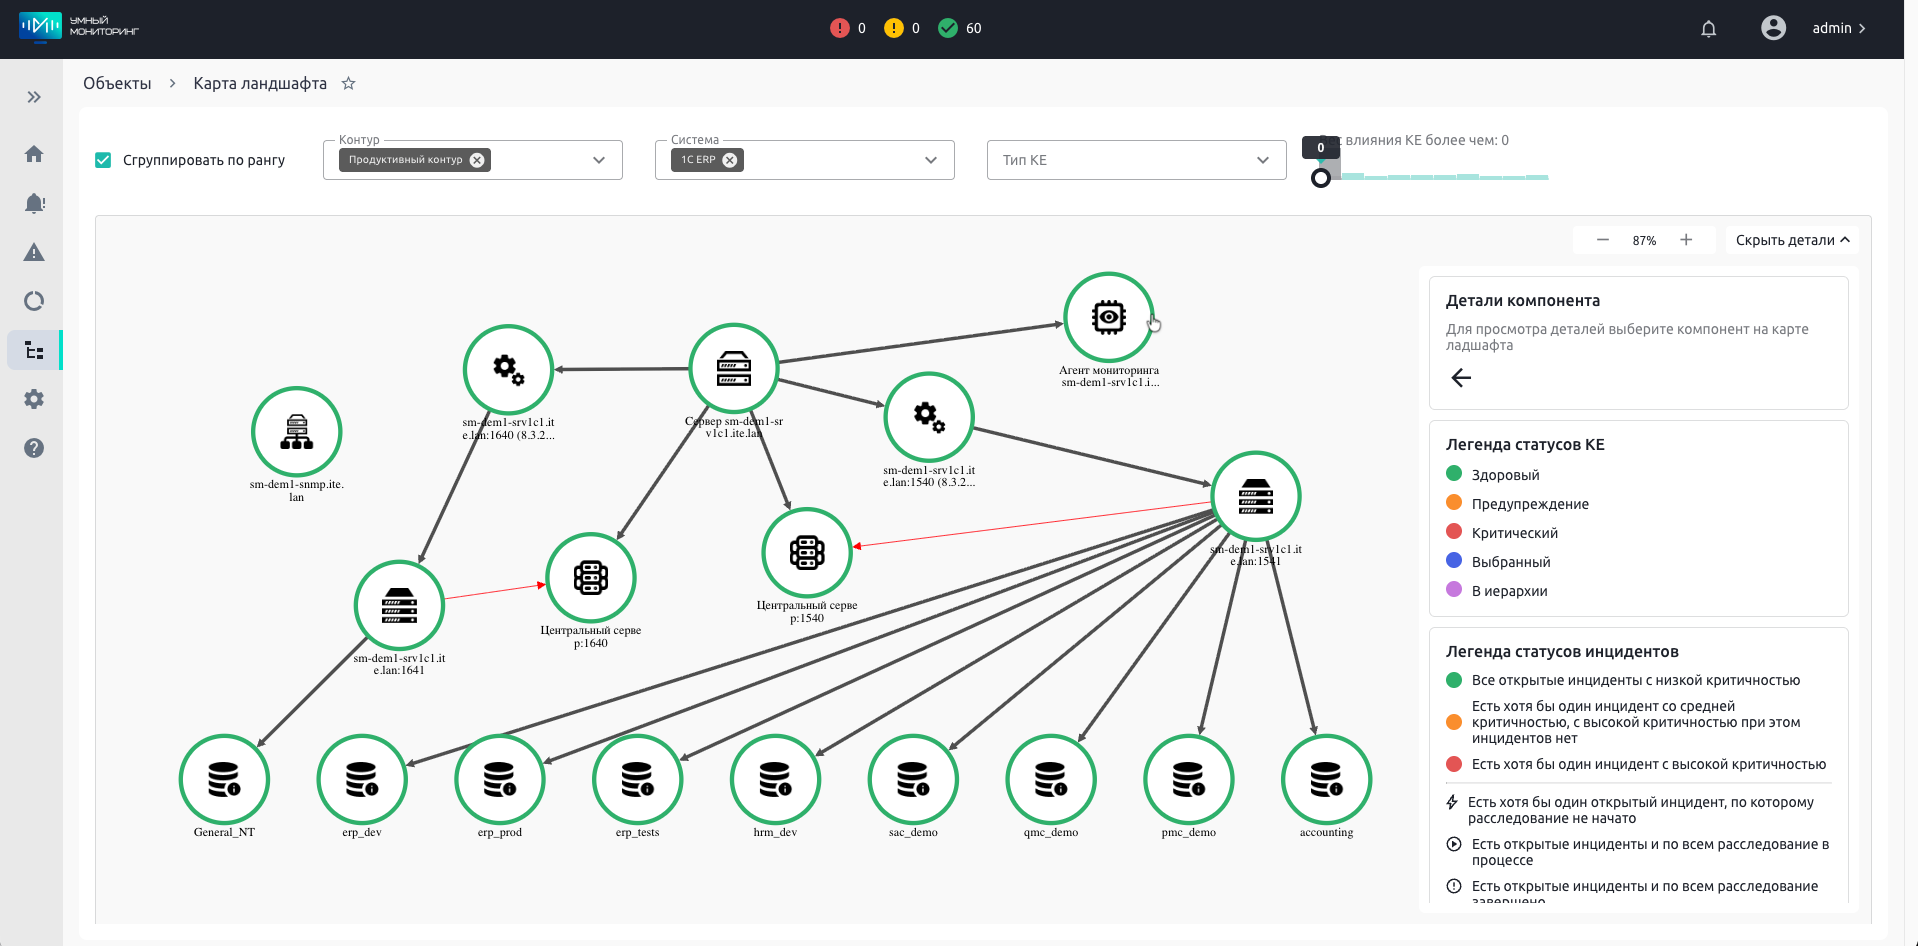
Task: Click Скрыть детали button
Action: click(1791, 240)
